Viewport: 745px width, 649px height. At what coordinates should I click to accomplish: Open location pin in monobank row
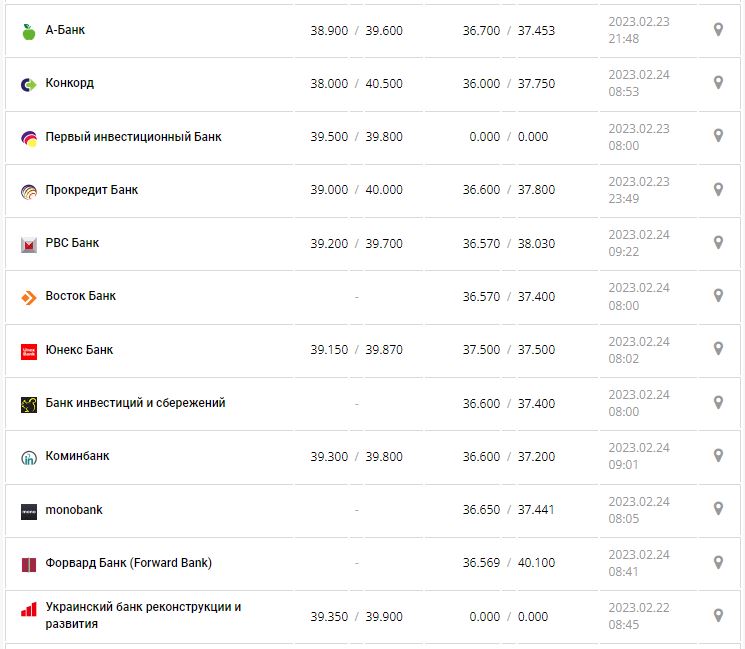[718, 510]
